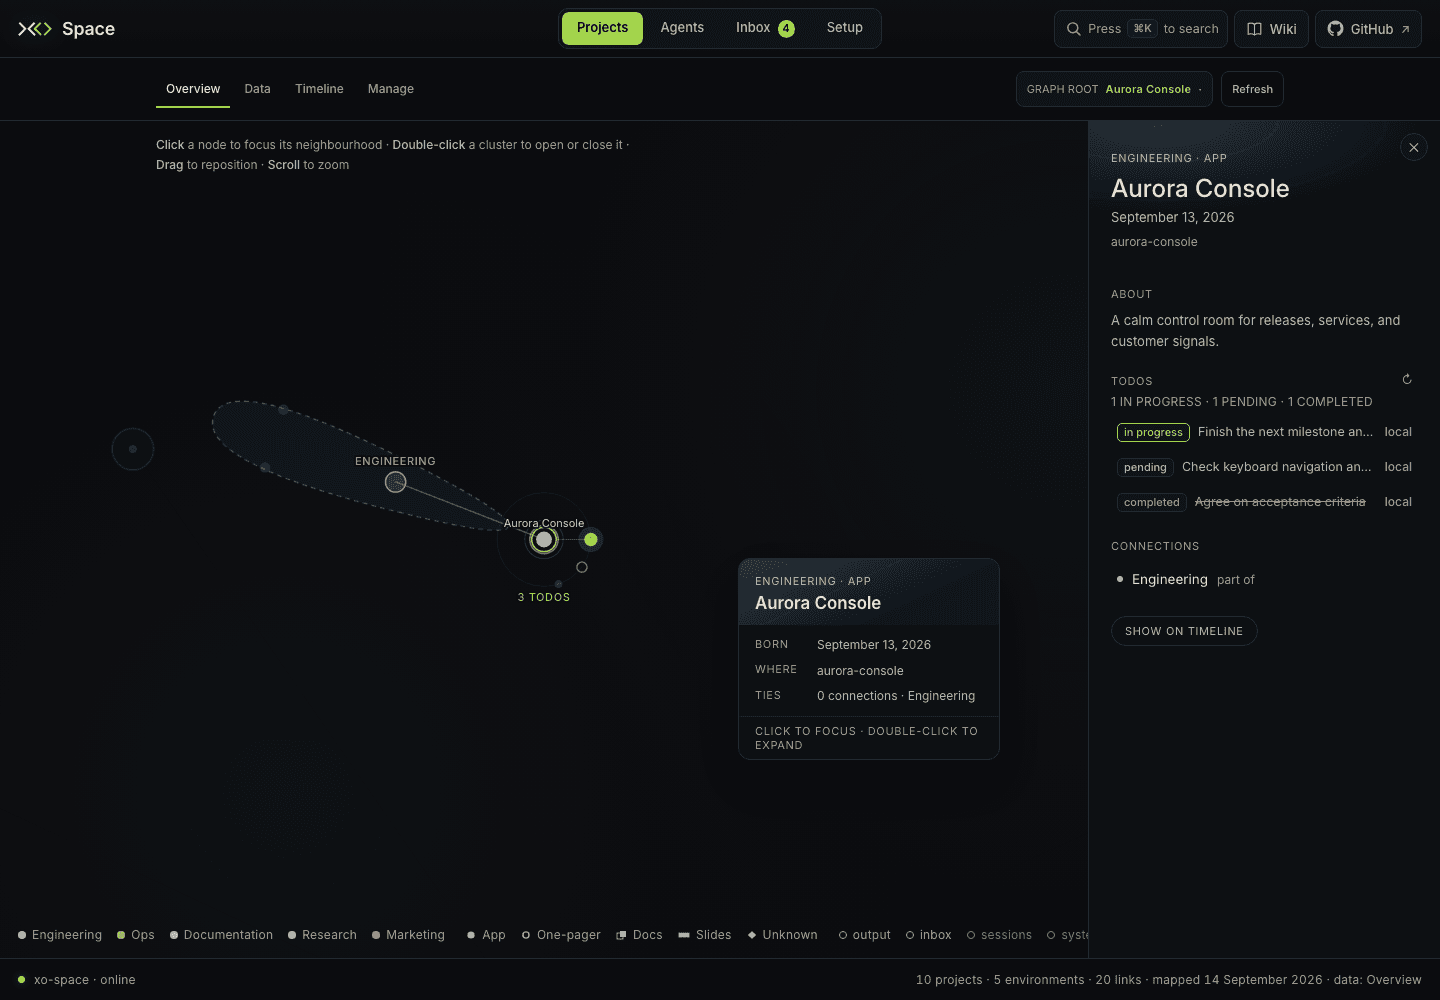Open the Wiki book icon button
The width and height of the screenshot is (1440, 1000).
1272,29
